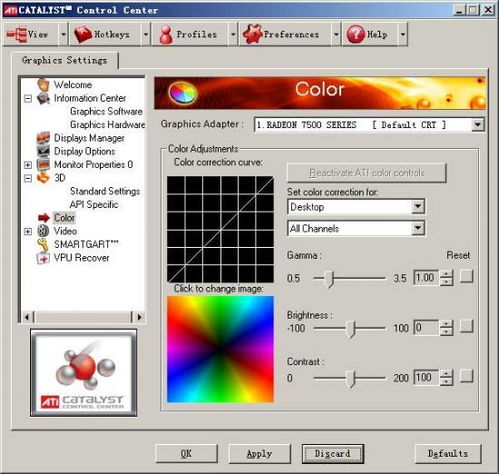Expand the Video tree node

tap(28, 231)
